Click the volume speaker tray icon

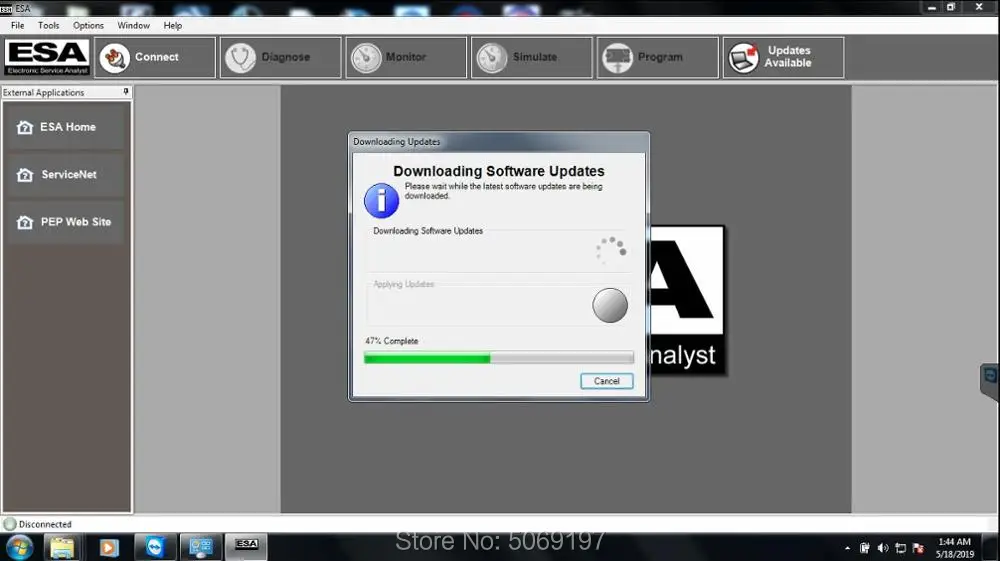883,548
